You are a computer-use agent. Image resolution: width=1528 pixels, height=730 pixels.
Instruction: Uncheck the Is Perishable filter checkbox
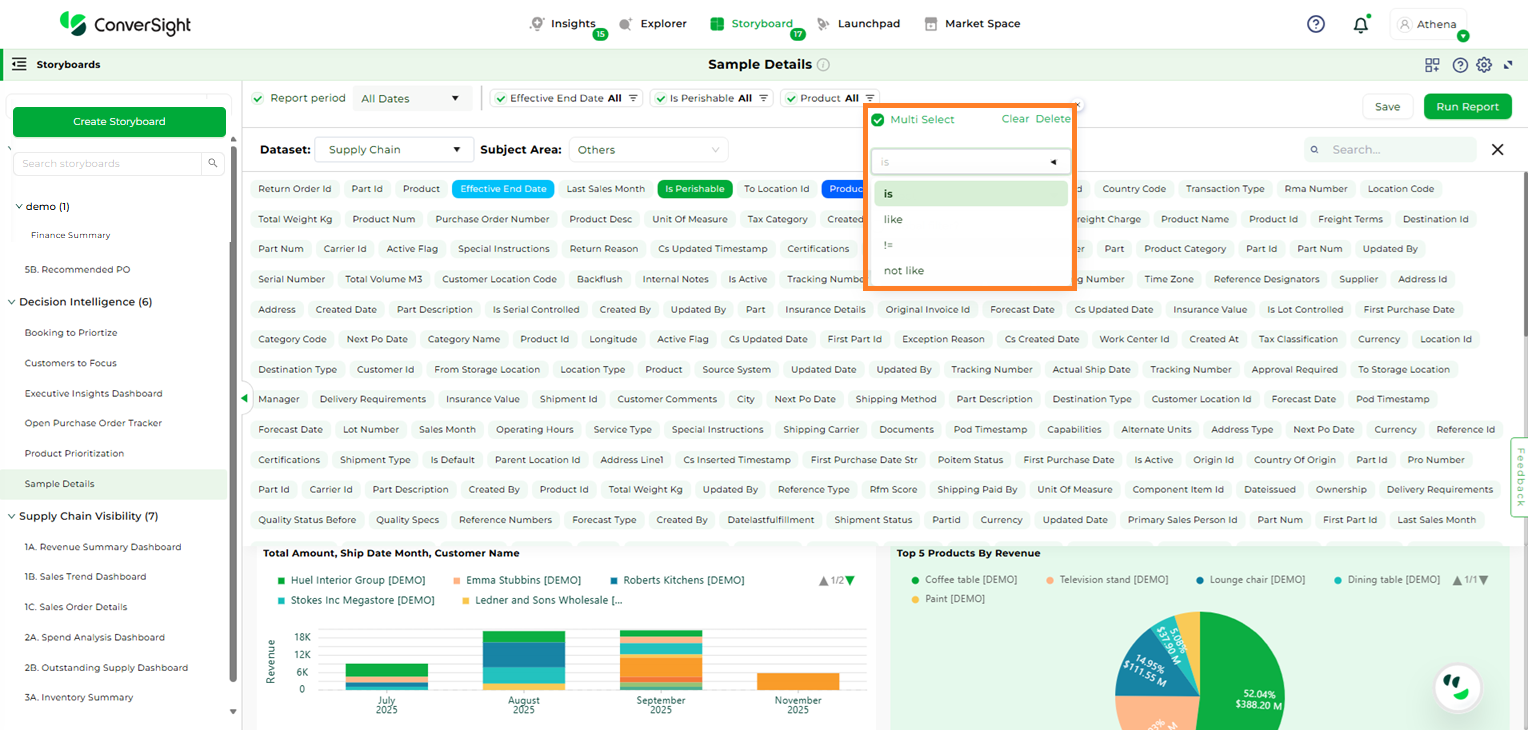pos(659,98)
